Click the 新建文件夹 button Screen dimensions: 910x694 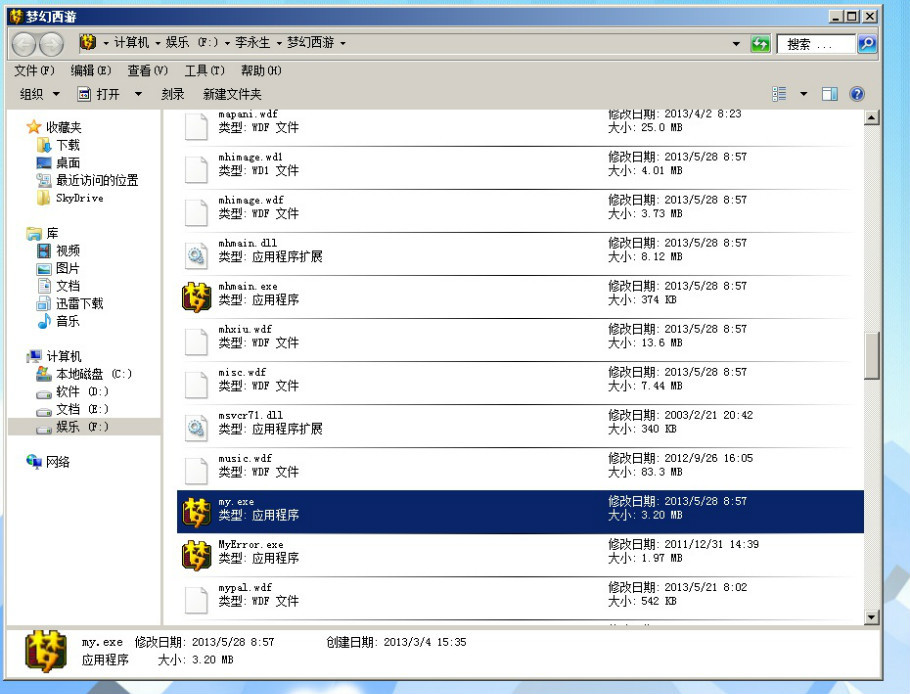coord(232,94)
